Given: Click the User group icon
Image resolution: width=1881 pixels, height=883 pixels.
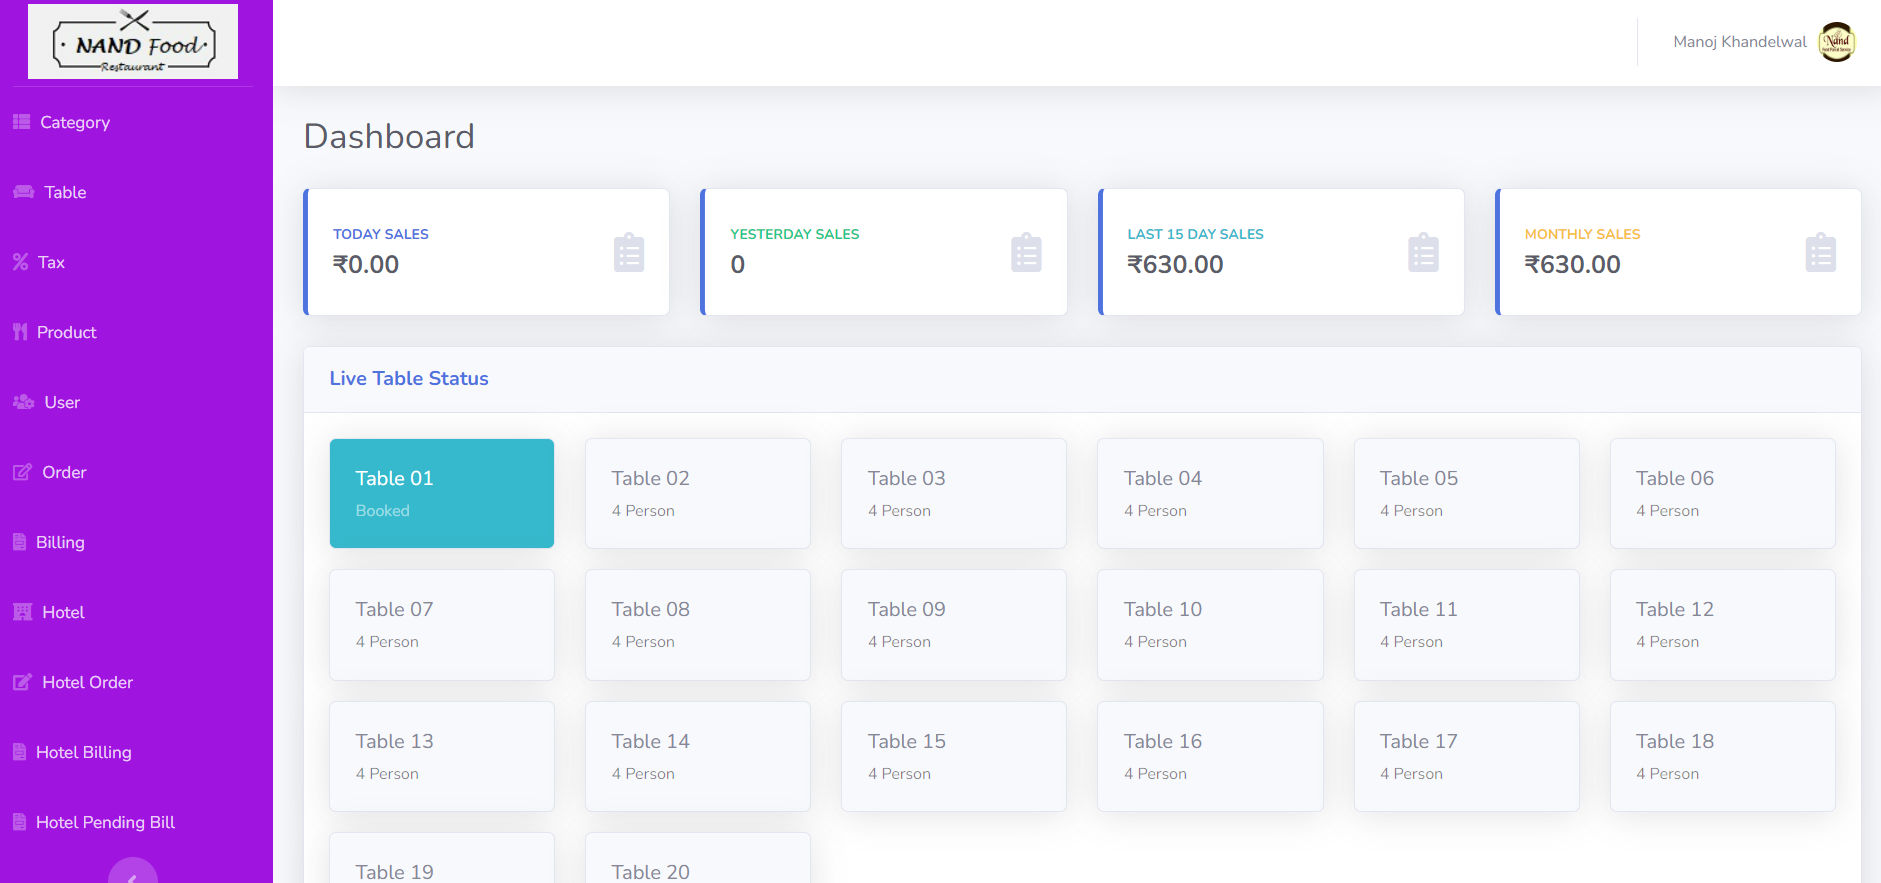Looking at the screenshot, I should click(23, 402).
